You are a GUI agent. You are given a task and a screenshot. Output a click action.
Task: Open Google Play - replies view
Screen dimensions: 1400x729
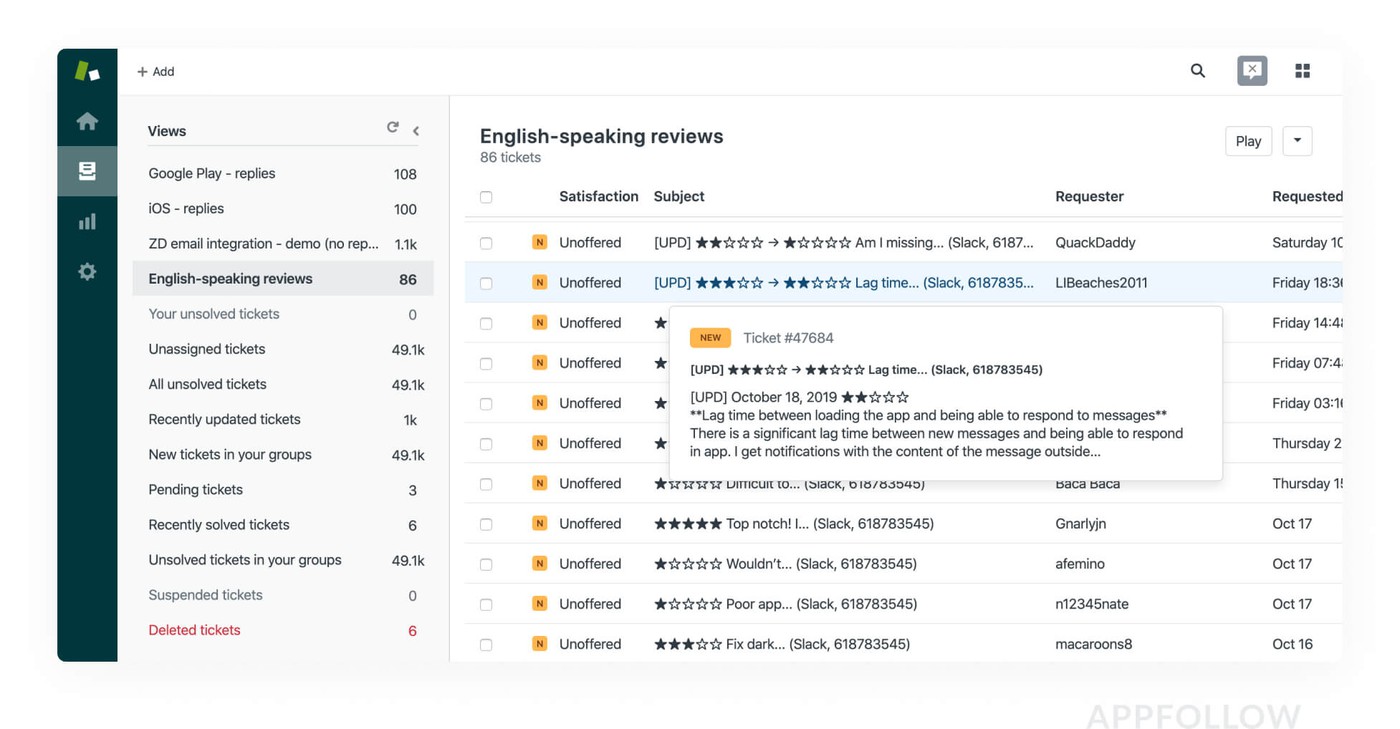[283, 173]
